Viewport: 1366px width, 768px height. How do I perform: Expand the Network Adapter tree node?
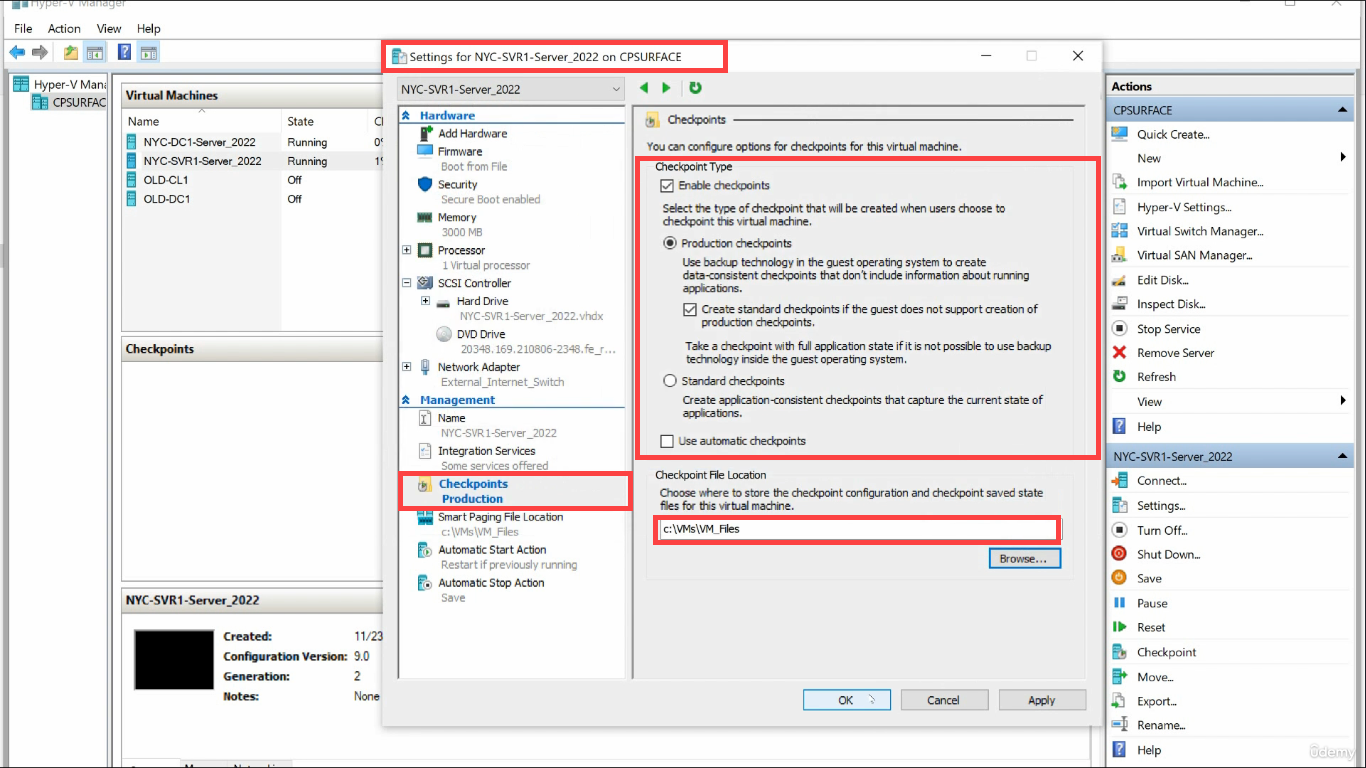coord(406,367)
